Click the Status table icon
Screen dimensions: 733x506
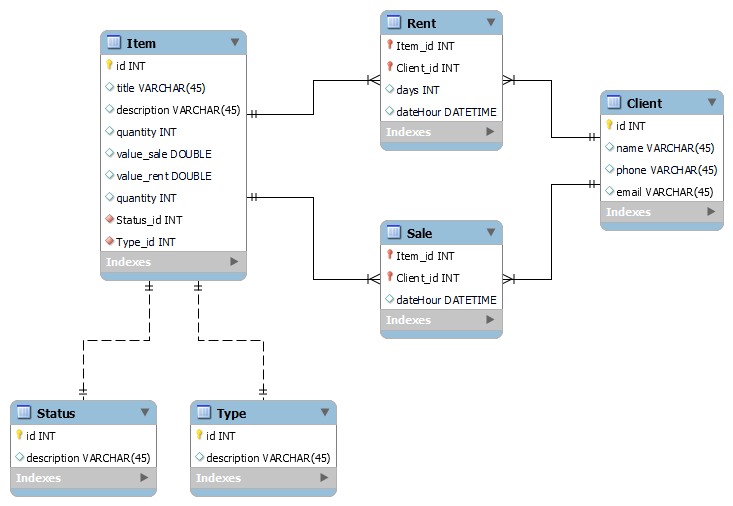click(x=24, y=412)
